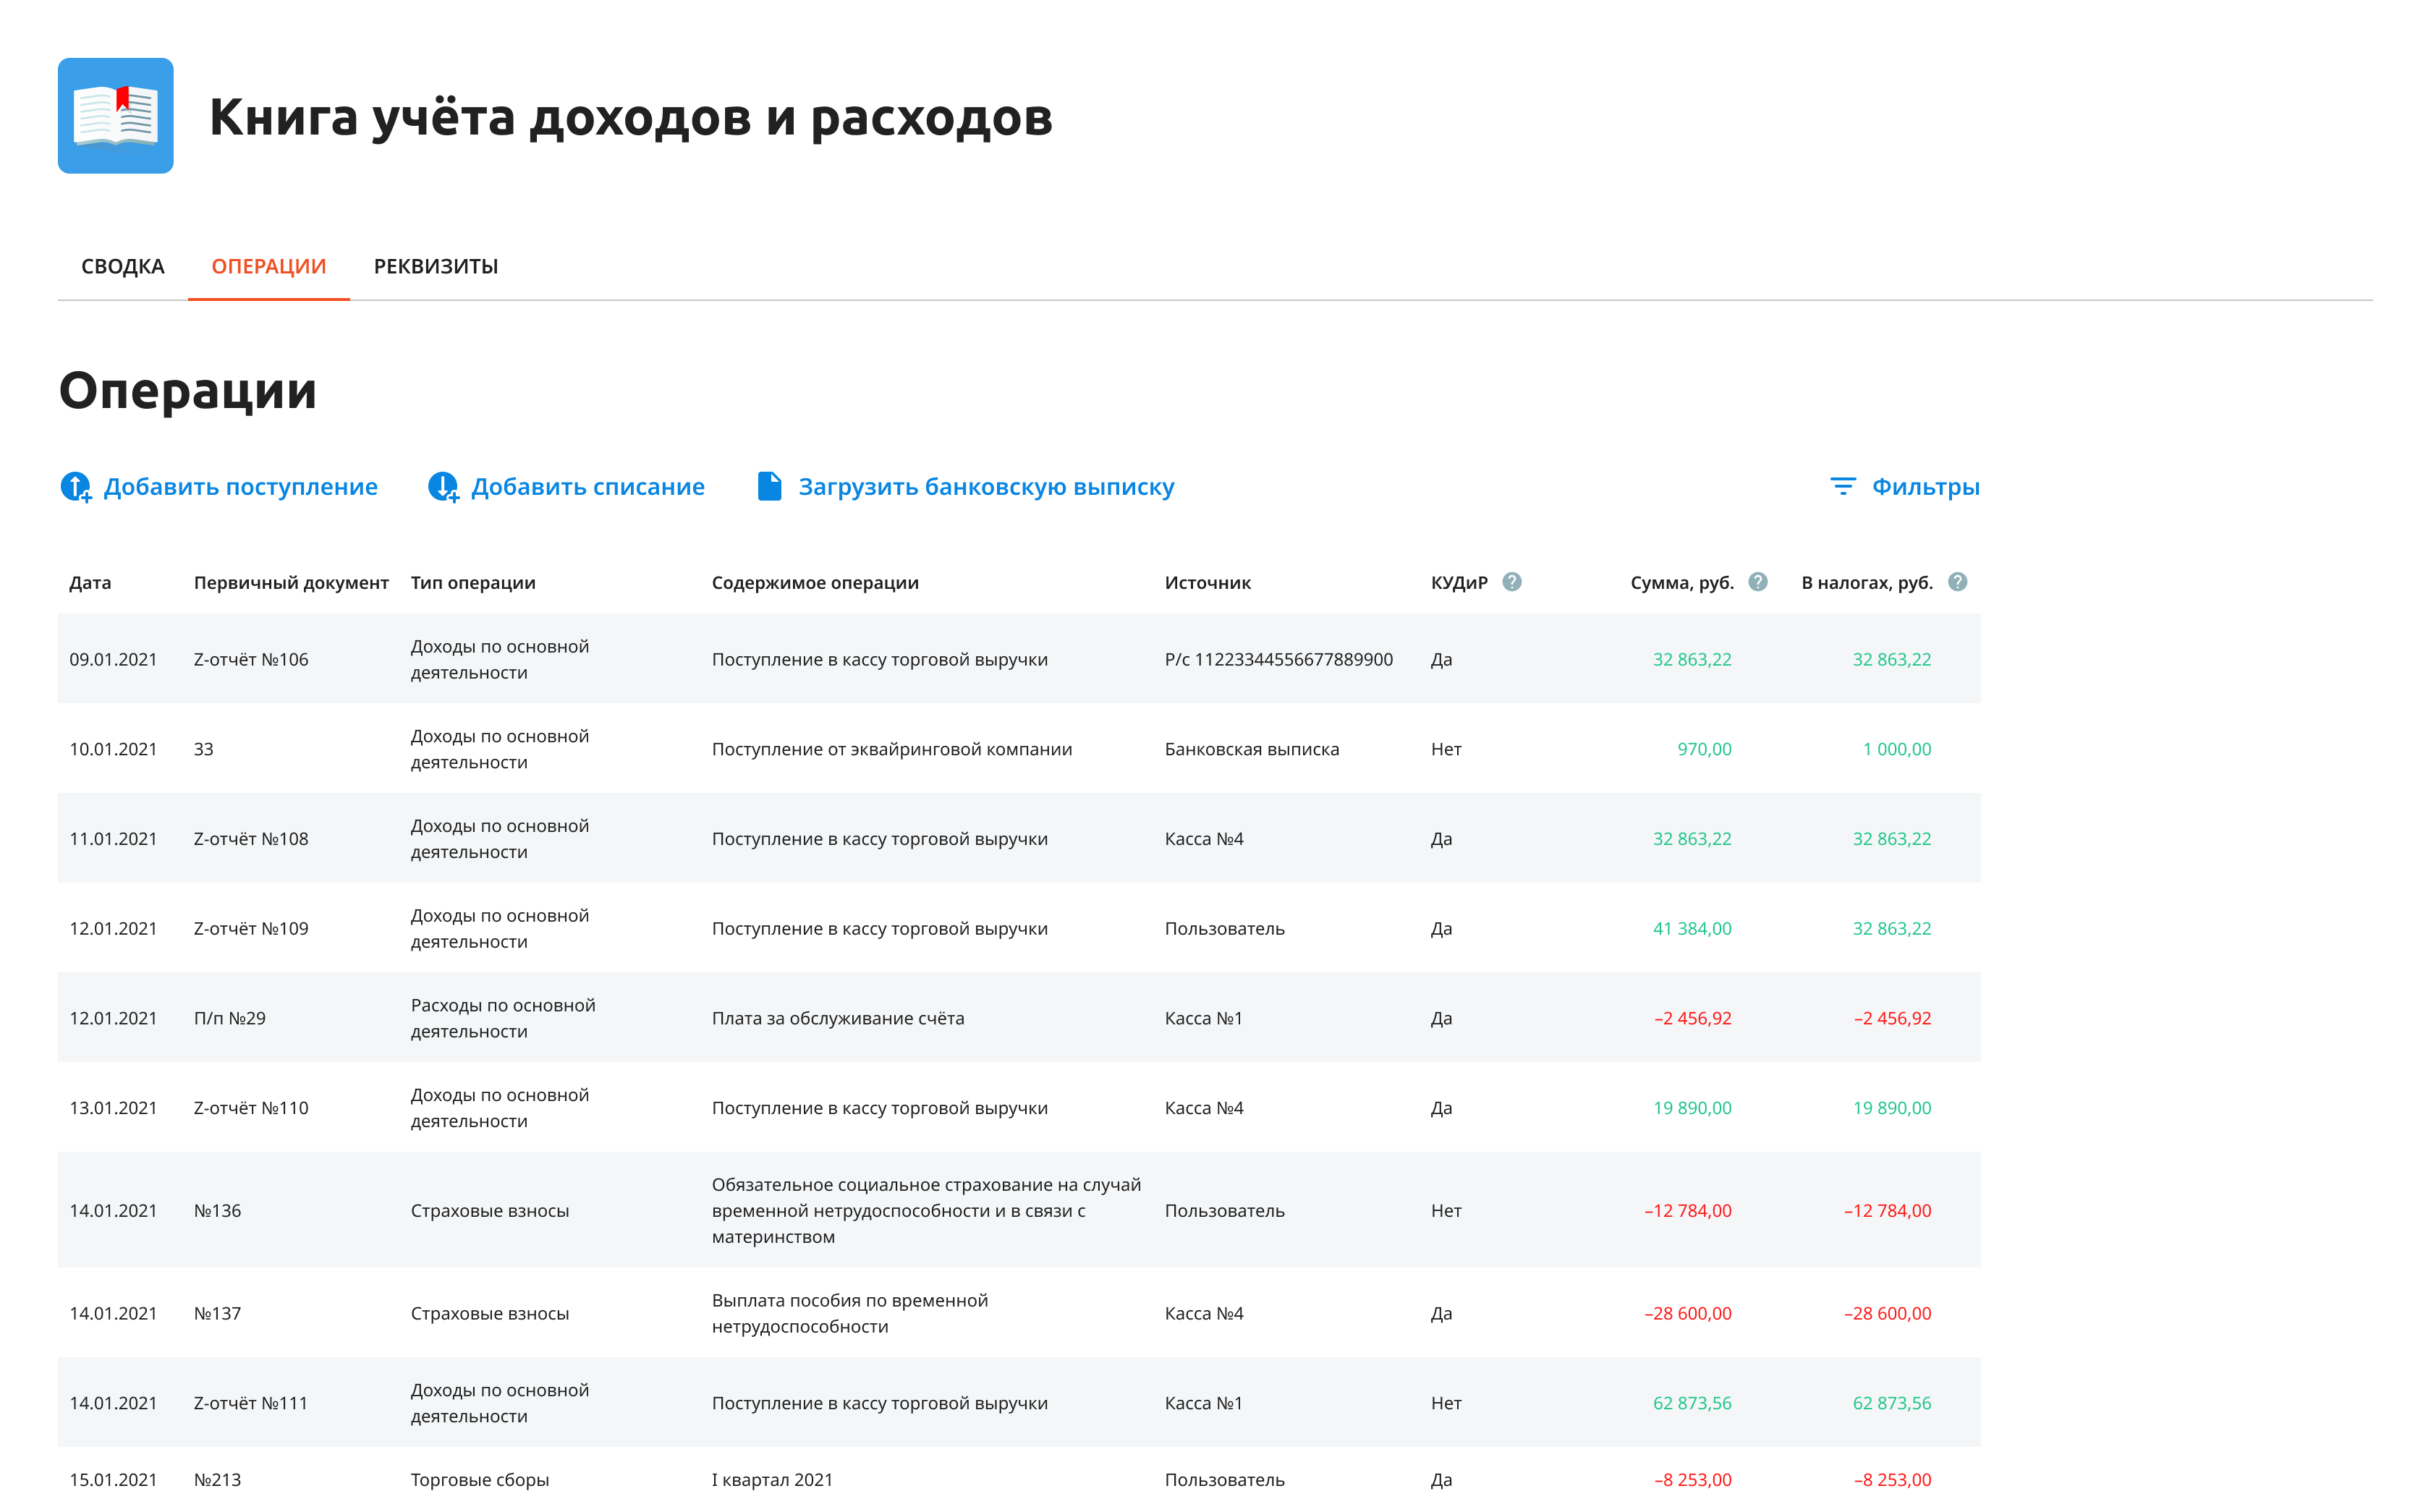2431x1512 pixels.
Task: Click Первичный документ column header
Action: pos(291,583)
